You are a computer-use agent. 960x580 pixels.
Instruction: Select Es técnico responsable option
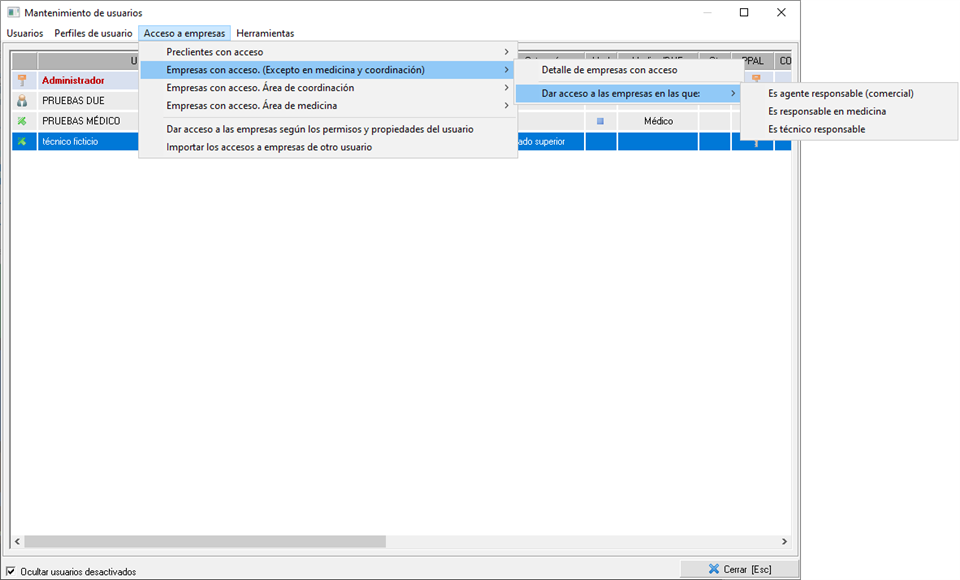[816, 129]
